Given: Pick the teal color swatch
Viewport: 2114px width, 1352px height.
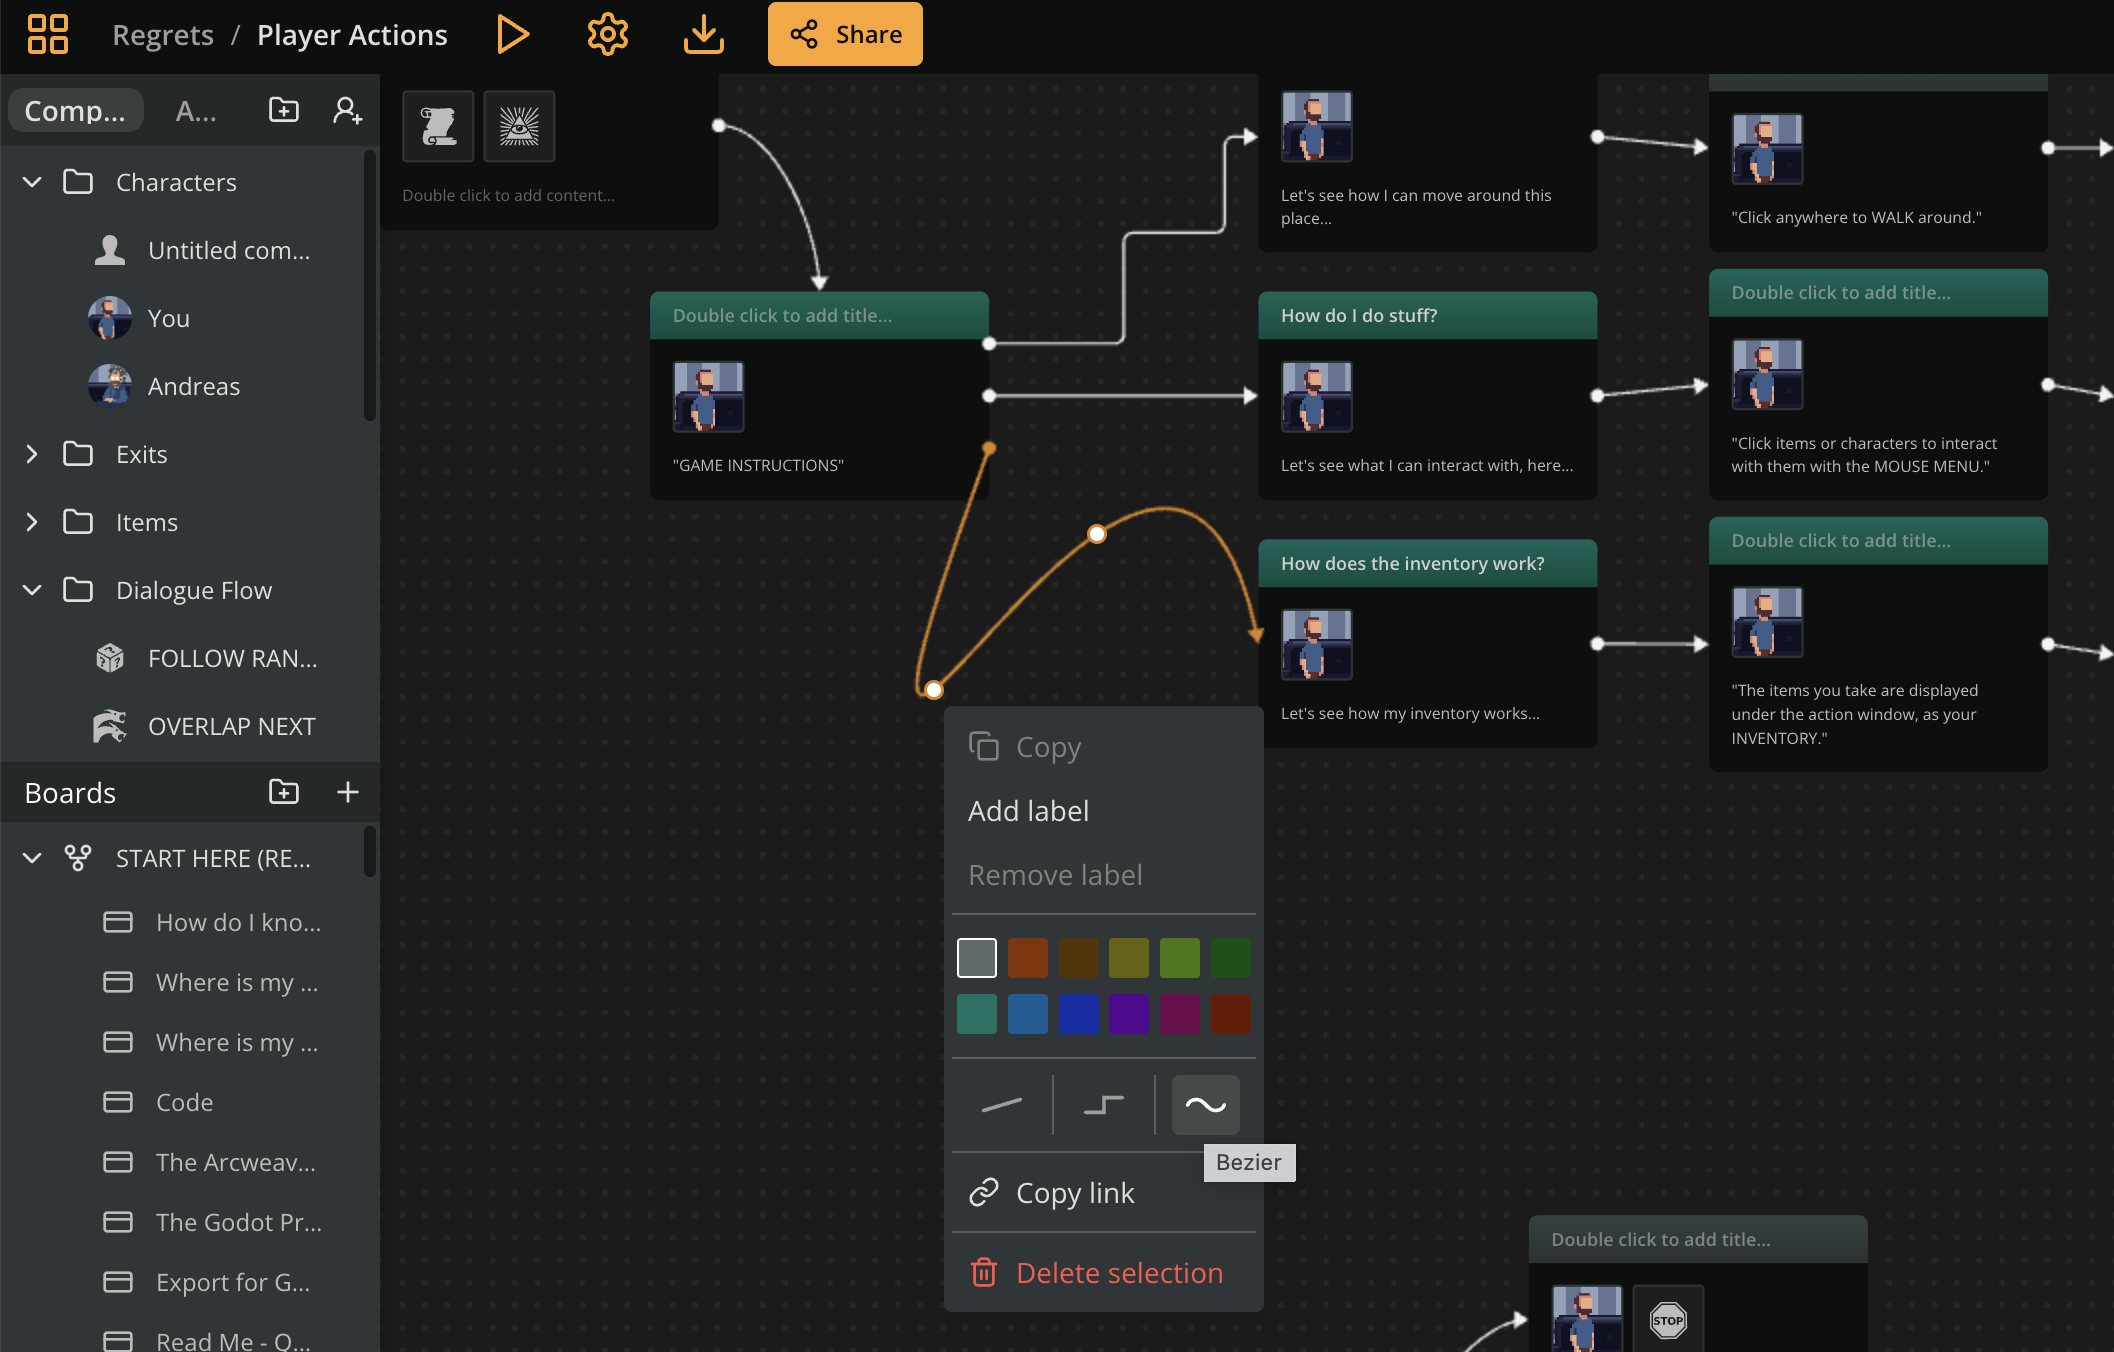Looking at the screenshot, I should (x=977, y=1014).
